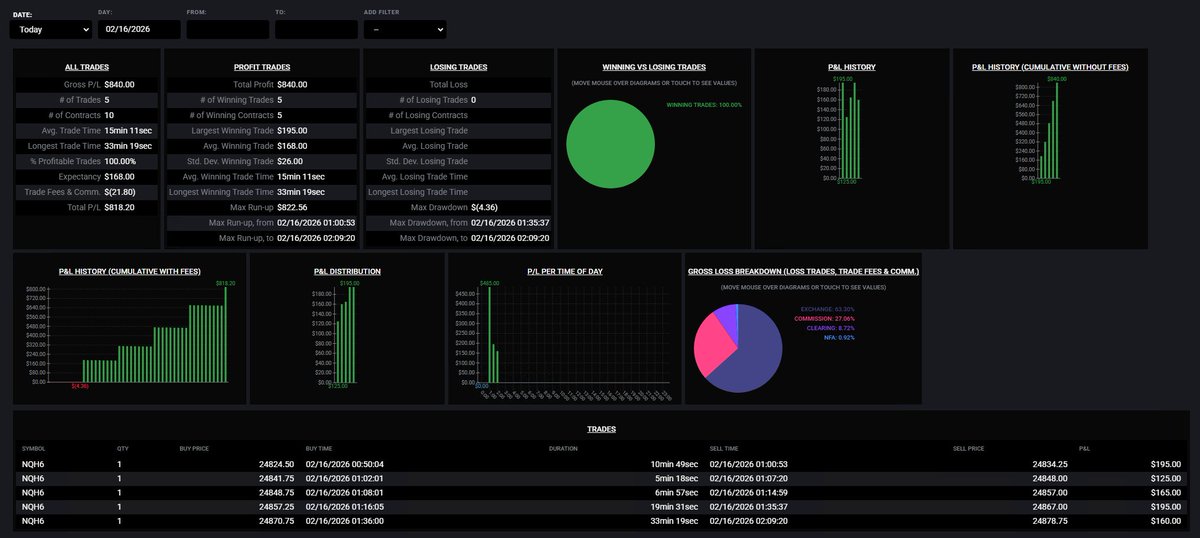This screenshot has width=1200, height=538.
Task: Focus the empty To input field
Action: 316,30
